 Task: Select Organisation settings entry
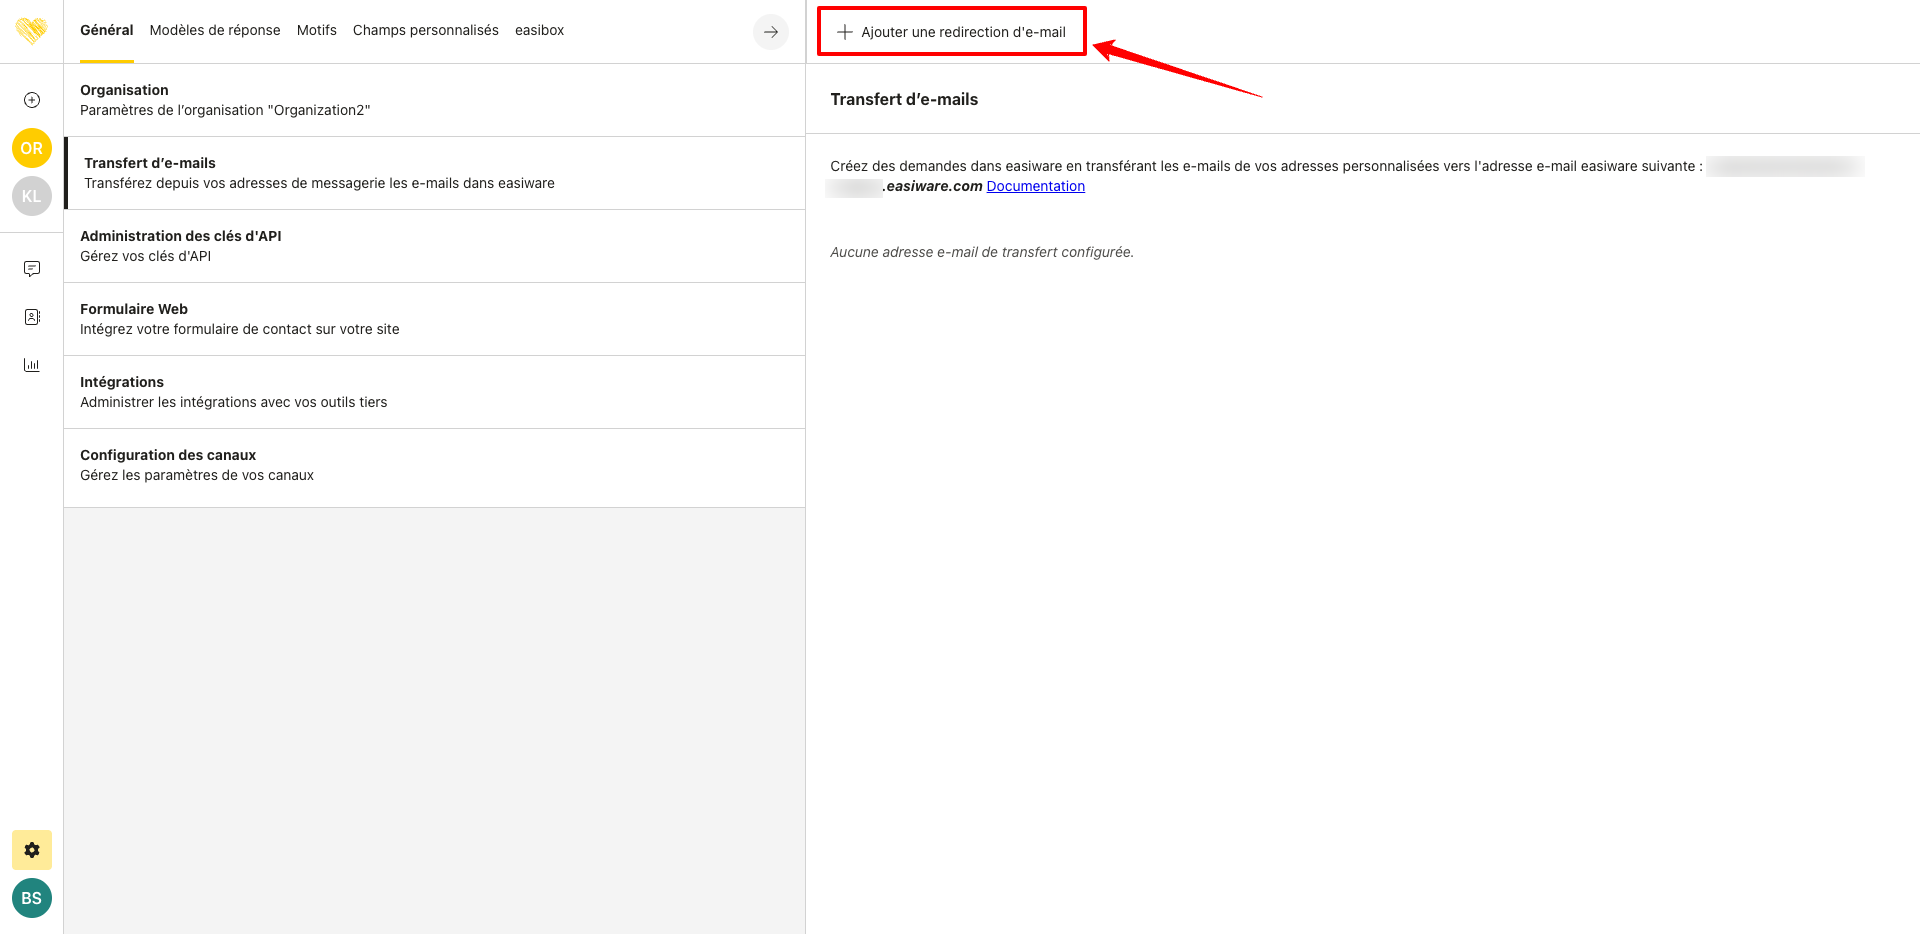434,100
